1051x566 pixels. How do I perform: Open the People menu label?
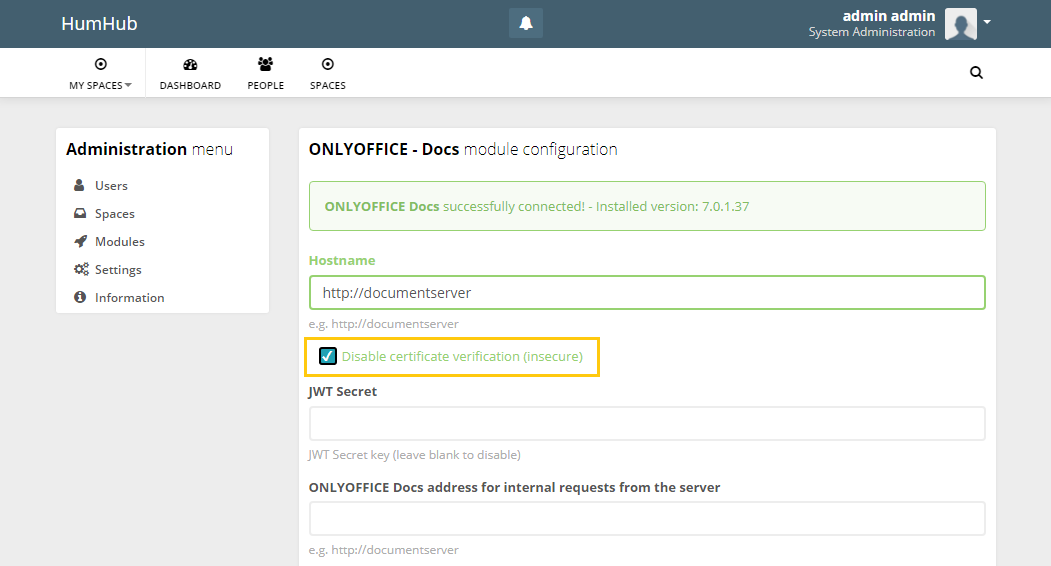click(265, 85)
